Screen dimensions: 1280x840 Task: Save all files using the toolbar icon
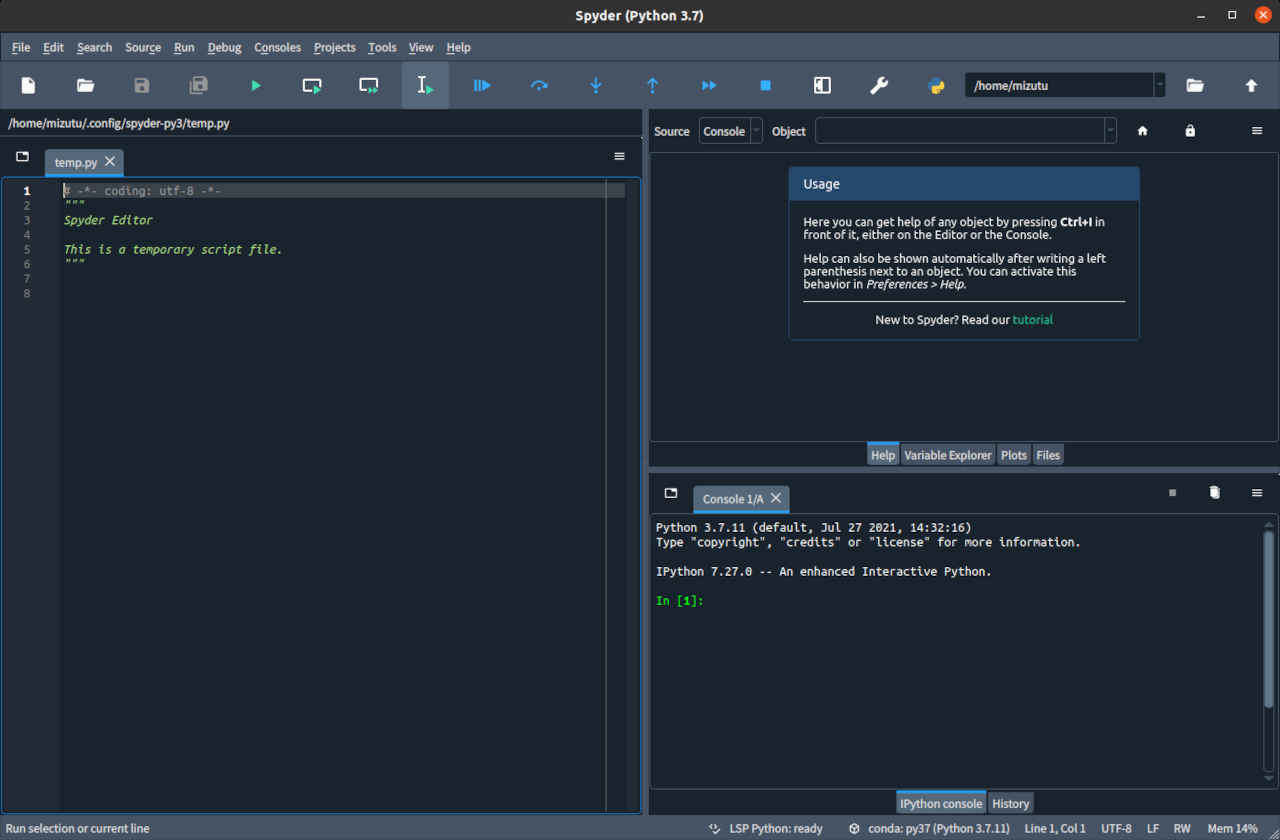pos(199,86)
